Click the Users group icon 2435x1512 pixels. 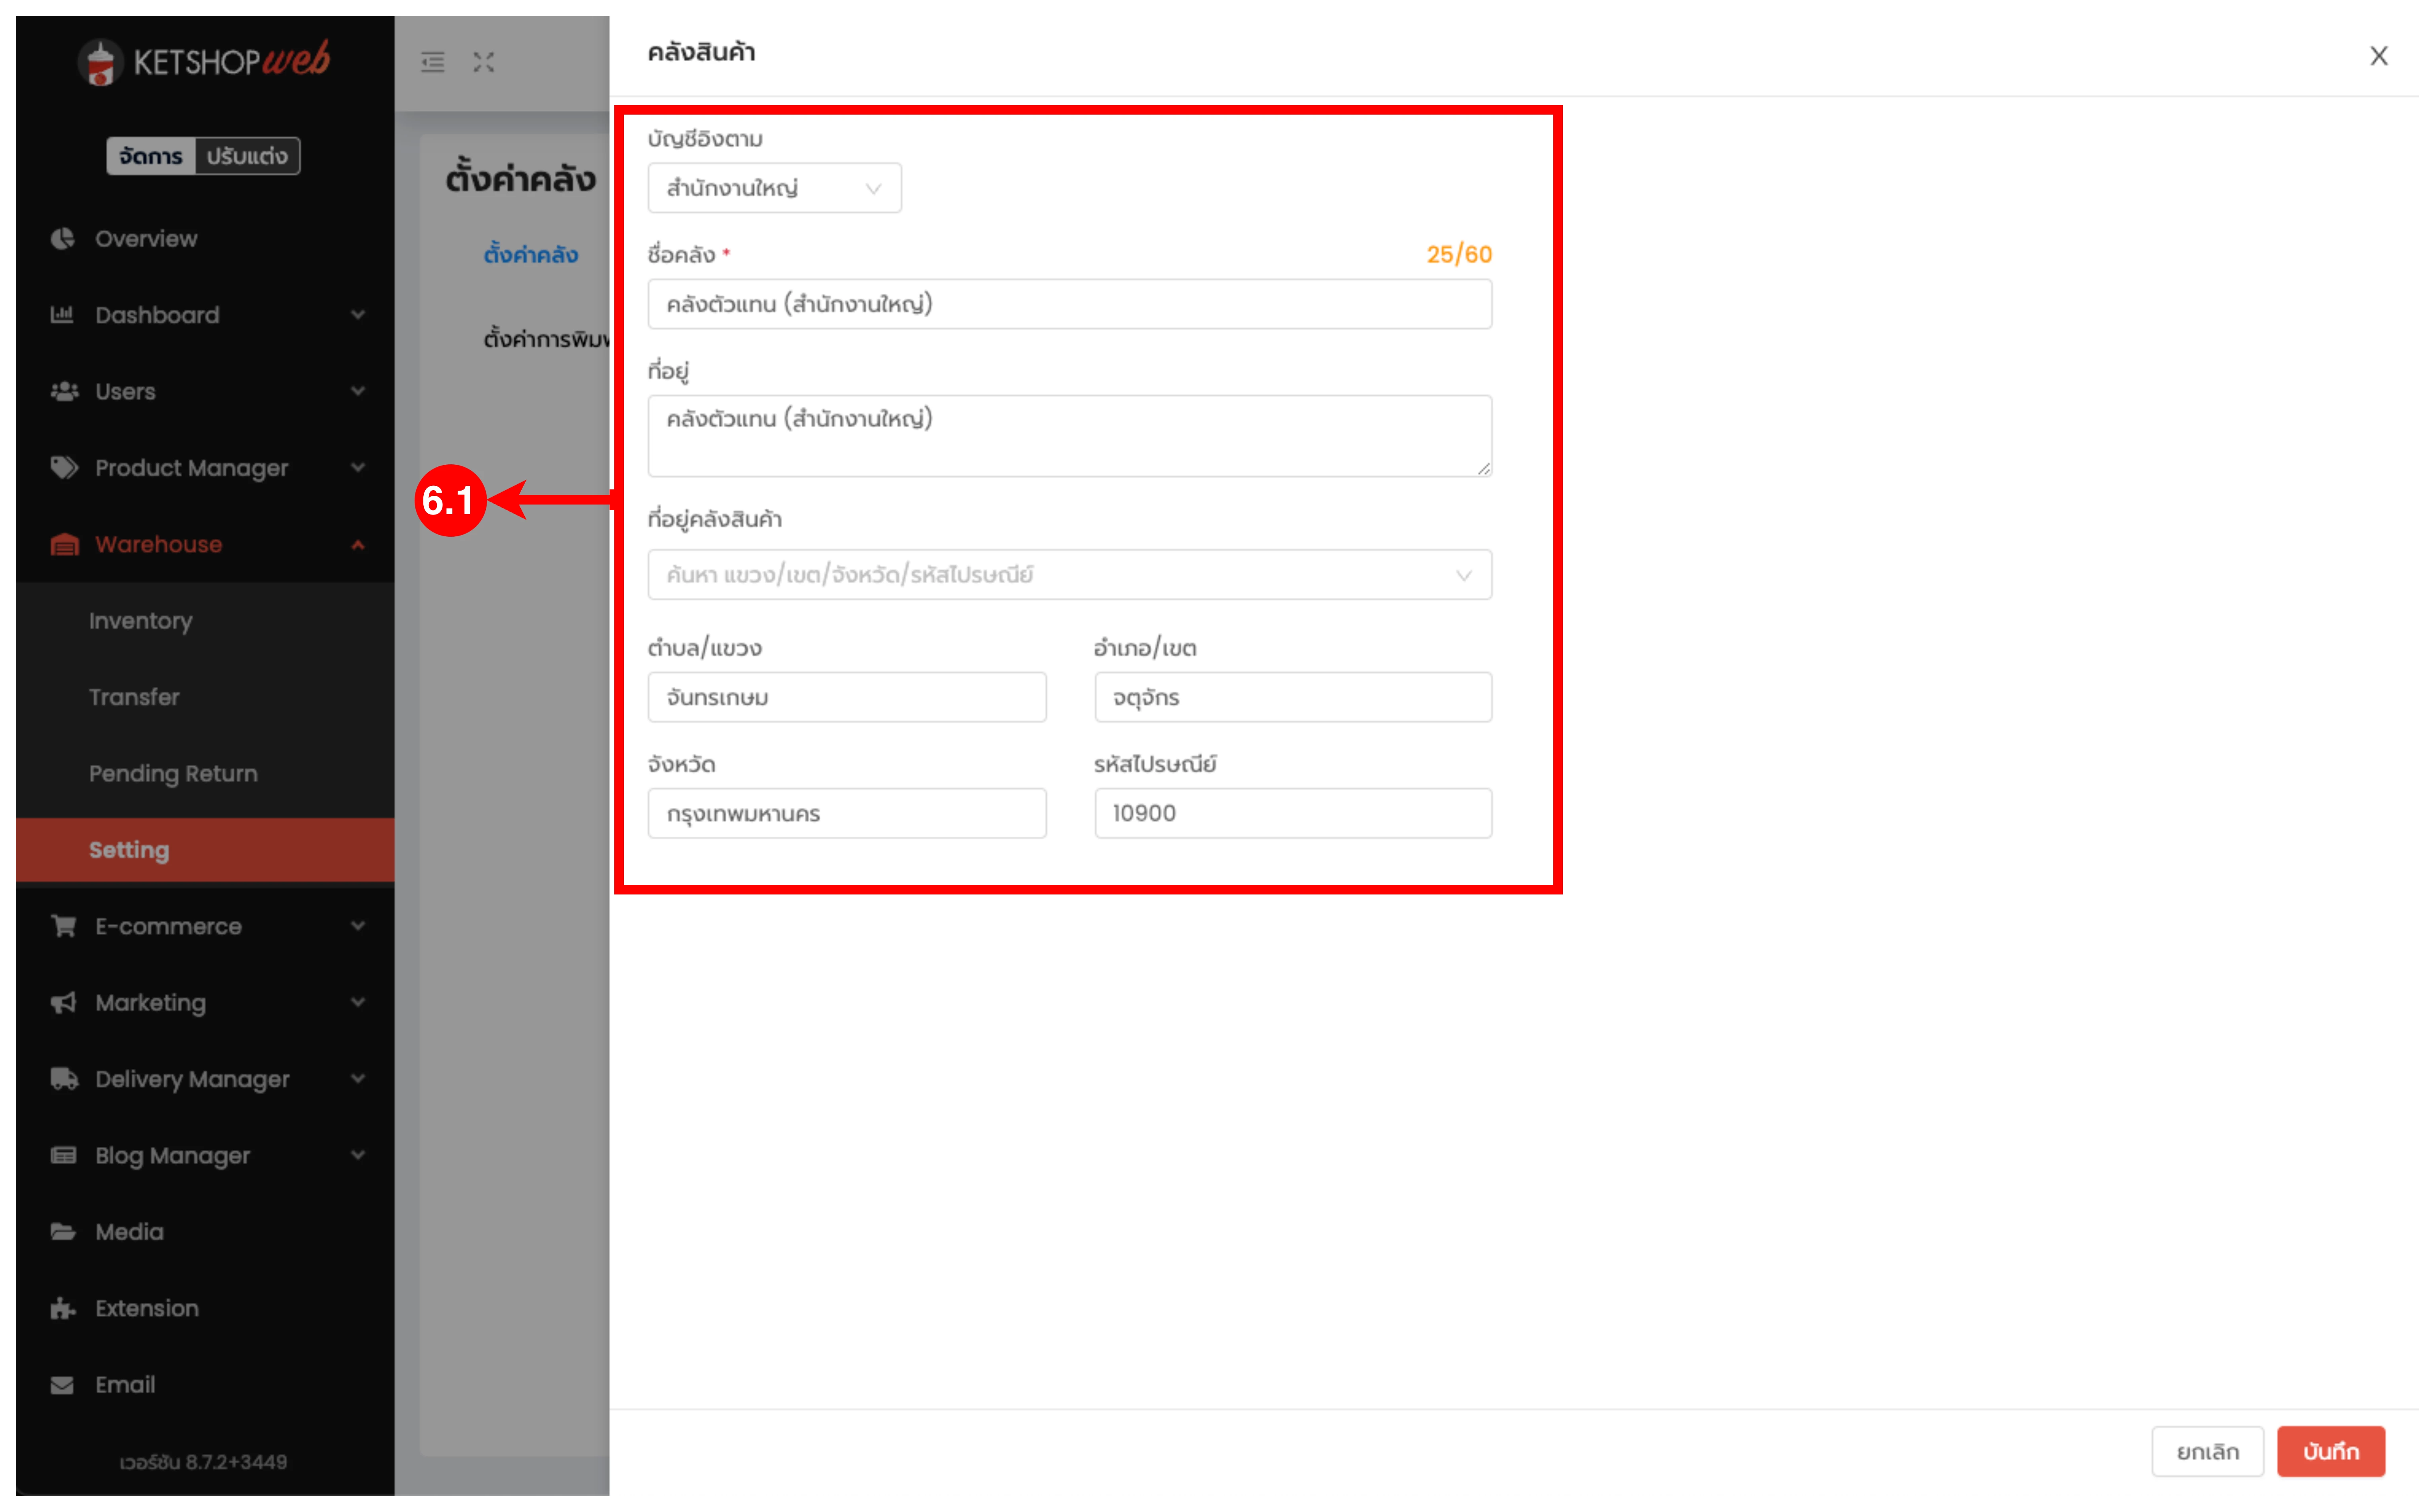(64, 391)
